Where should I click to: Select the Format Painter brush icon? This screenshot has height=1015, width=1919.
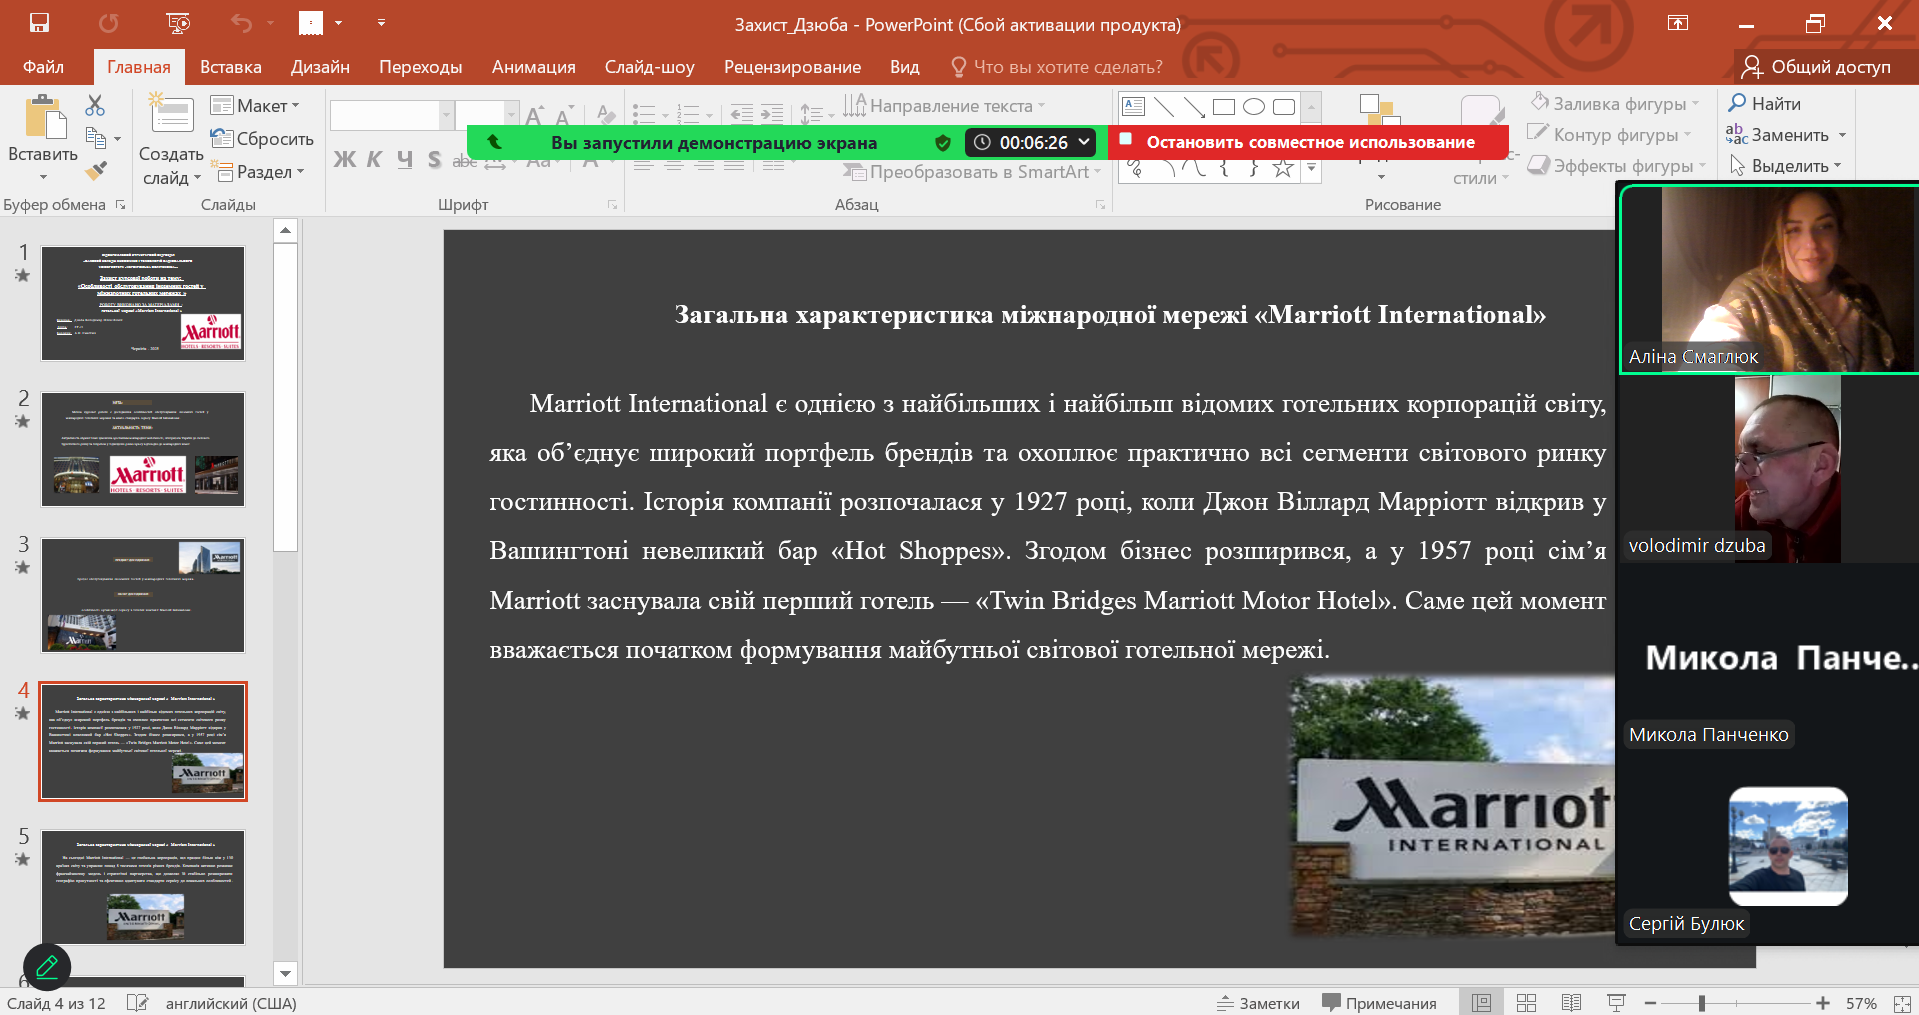coord(96,171)
